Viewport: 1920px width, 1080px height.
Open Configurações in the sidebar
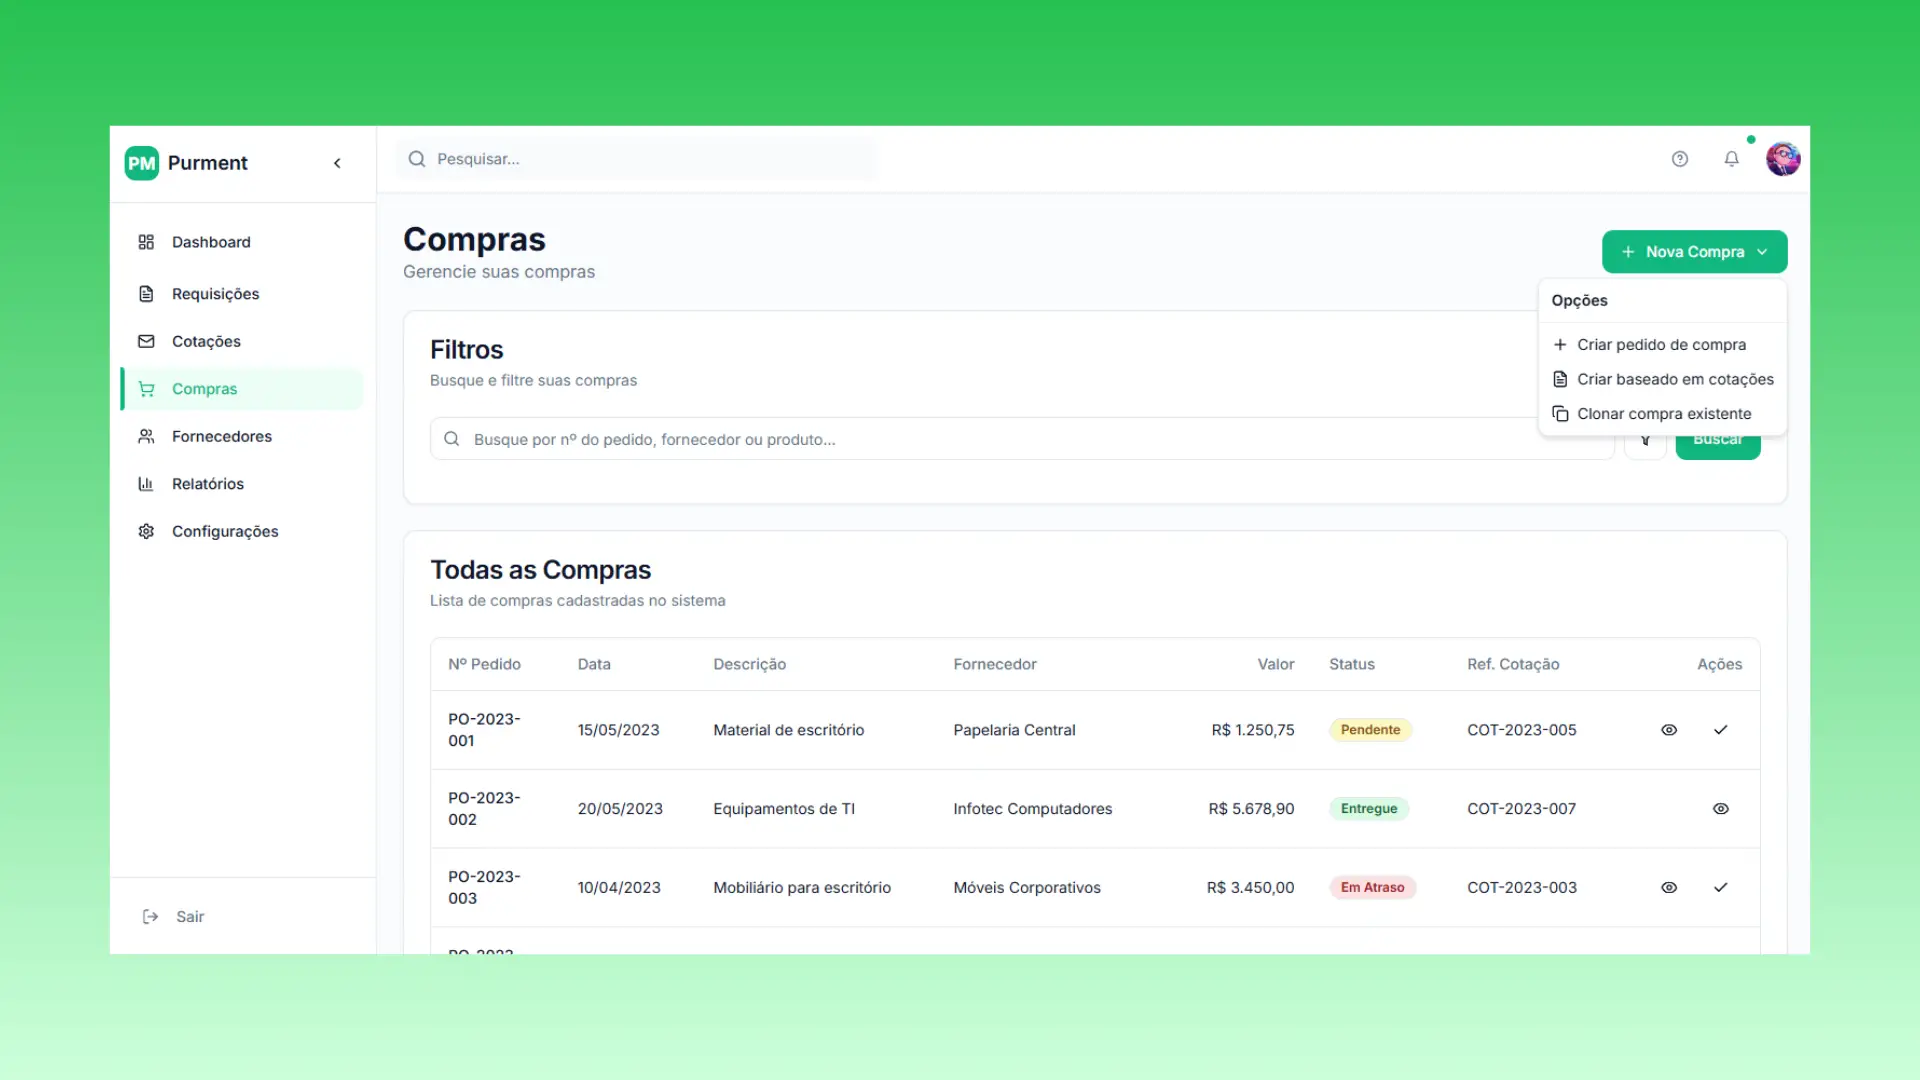(242, 531)
